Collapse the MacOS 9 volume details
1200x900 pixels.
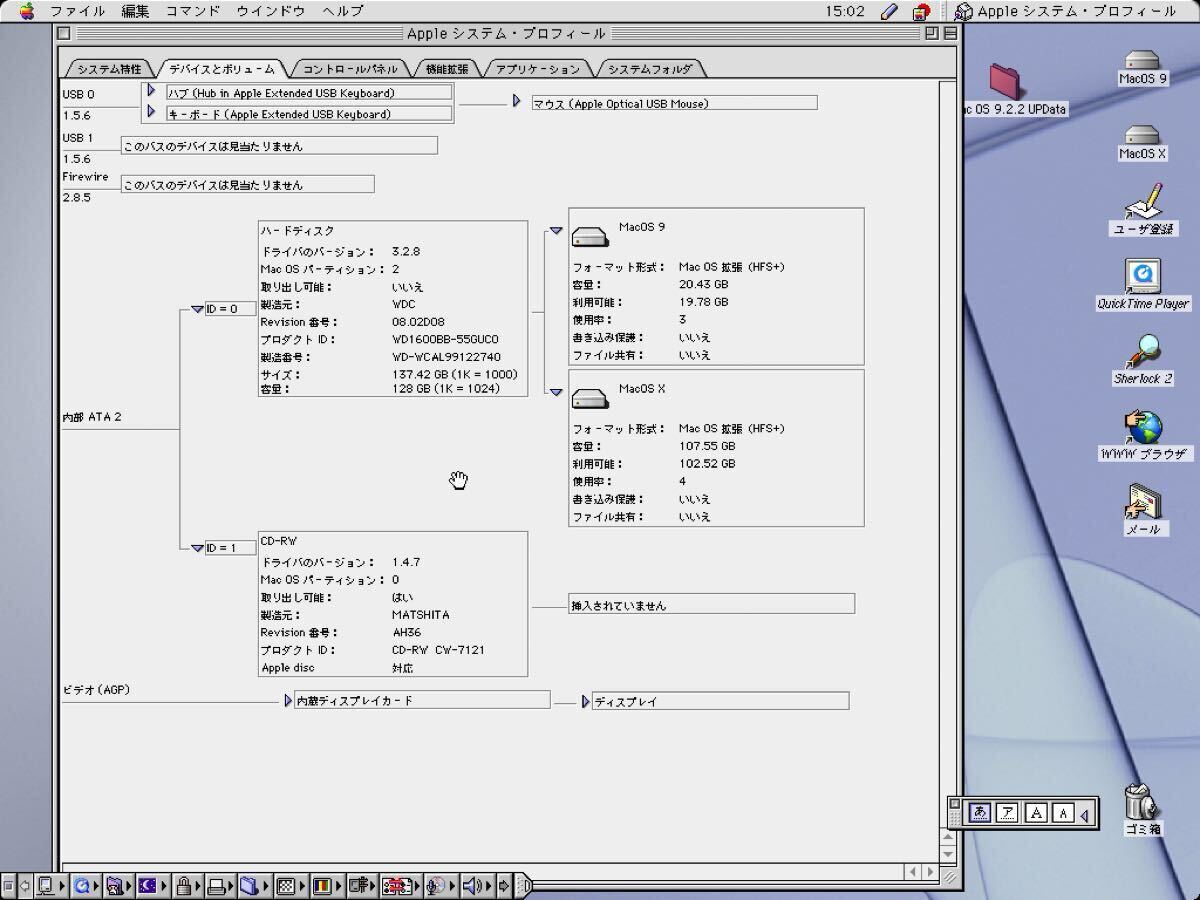point(556,231)
